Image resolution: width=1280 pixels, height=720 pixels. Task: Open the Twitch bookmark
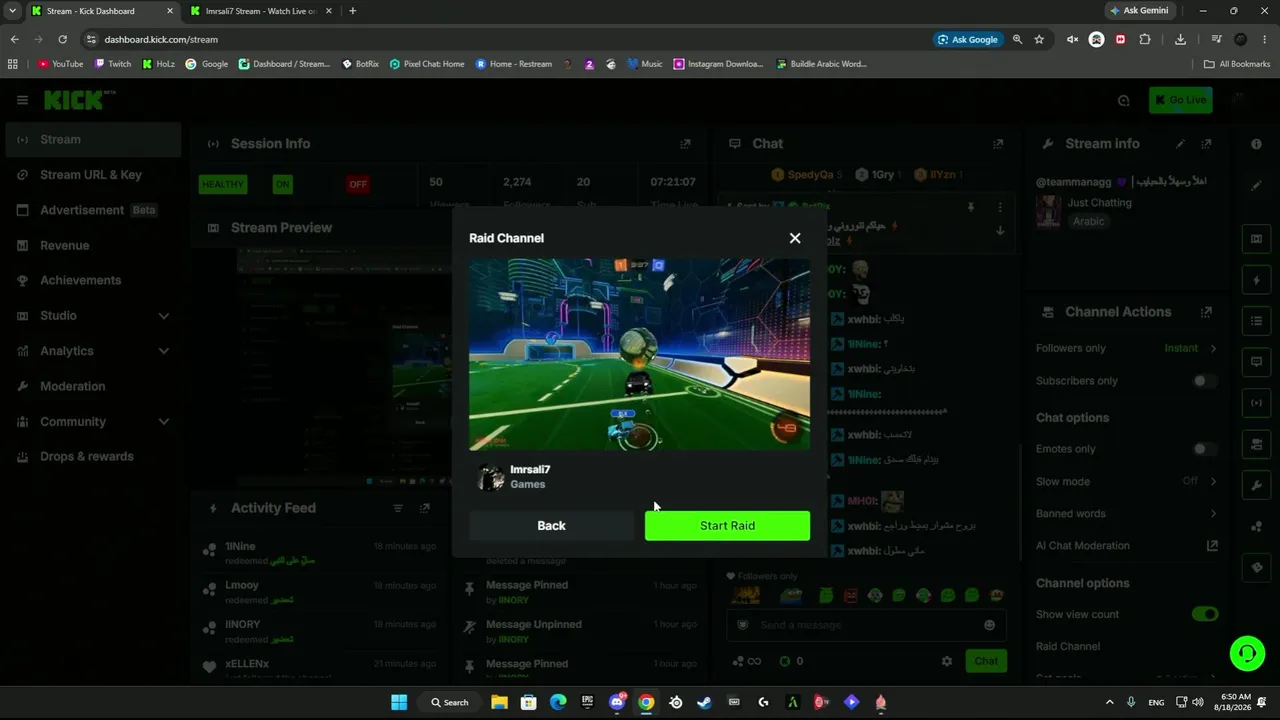point(113,64)
